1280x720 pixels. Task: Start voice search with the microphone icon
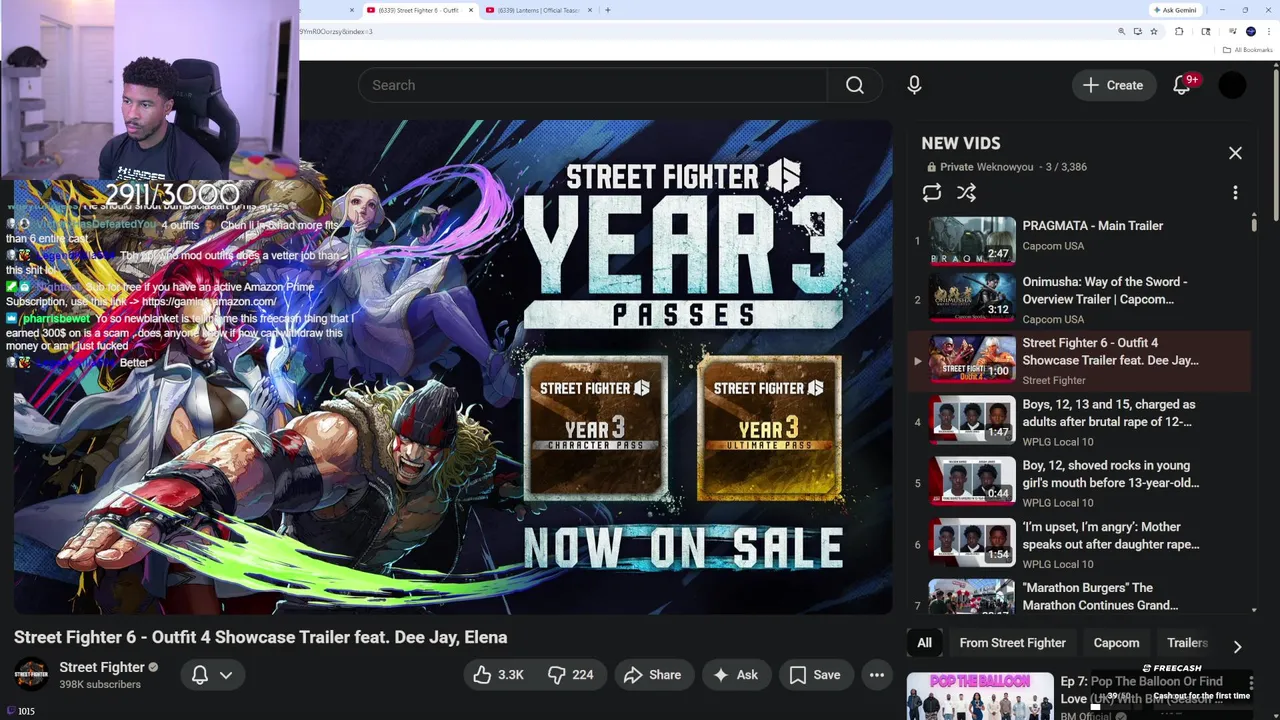(x=914, y=85)
